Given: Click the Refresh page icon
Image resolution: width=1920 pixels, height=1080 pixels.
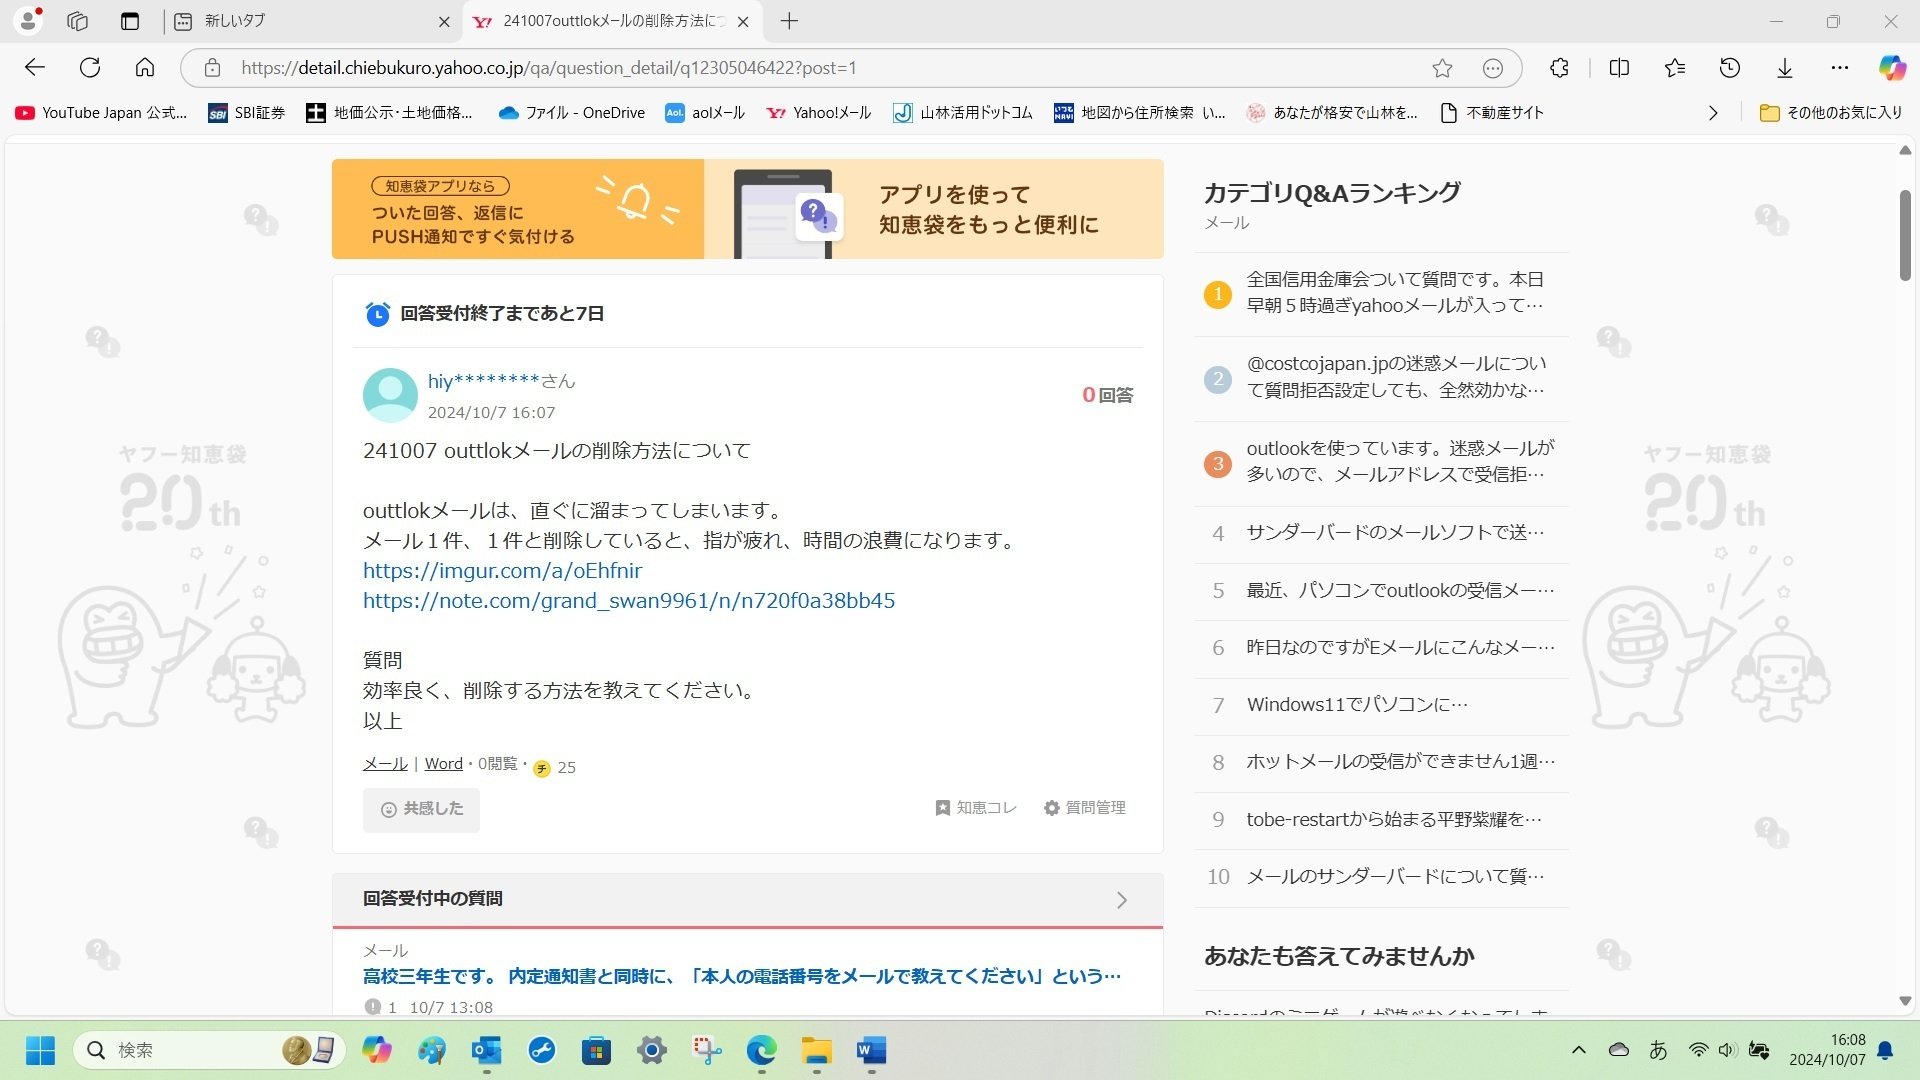Looking at the screenshot, I should (90, 68).
